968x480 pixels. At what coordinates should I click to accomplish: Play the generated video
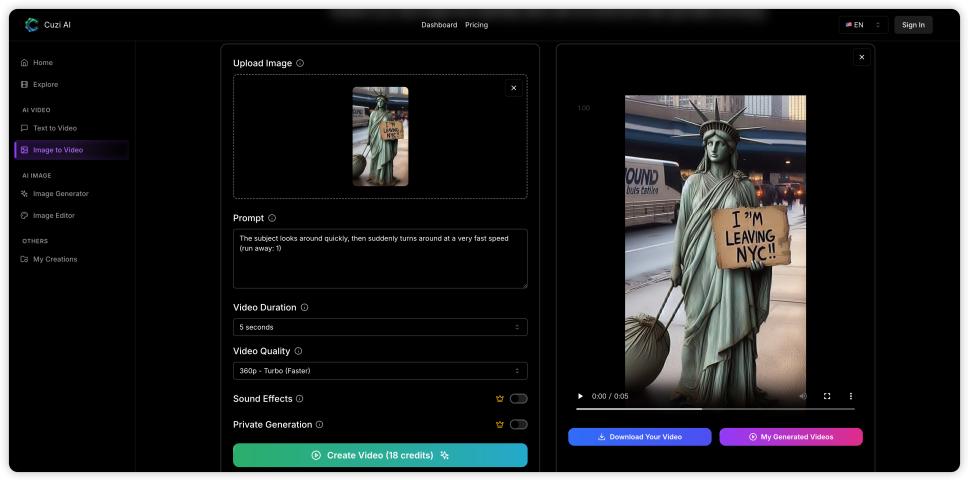click(x=580, y=396)
